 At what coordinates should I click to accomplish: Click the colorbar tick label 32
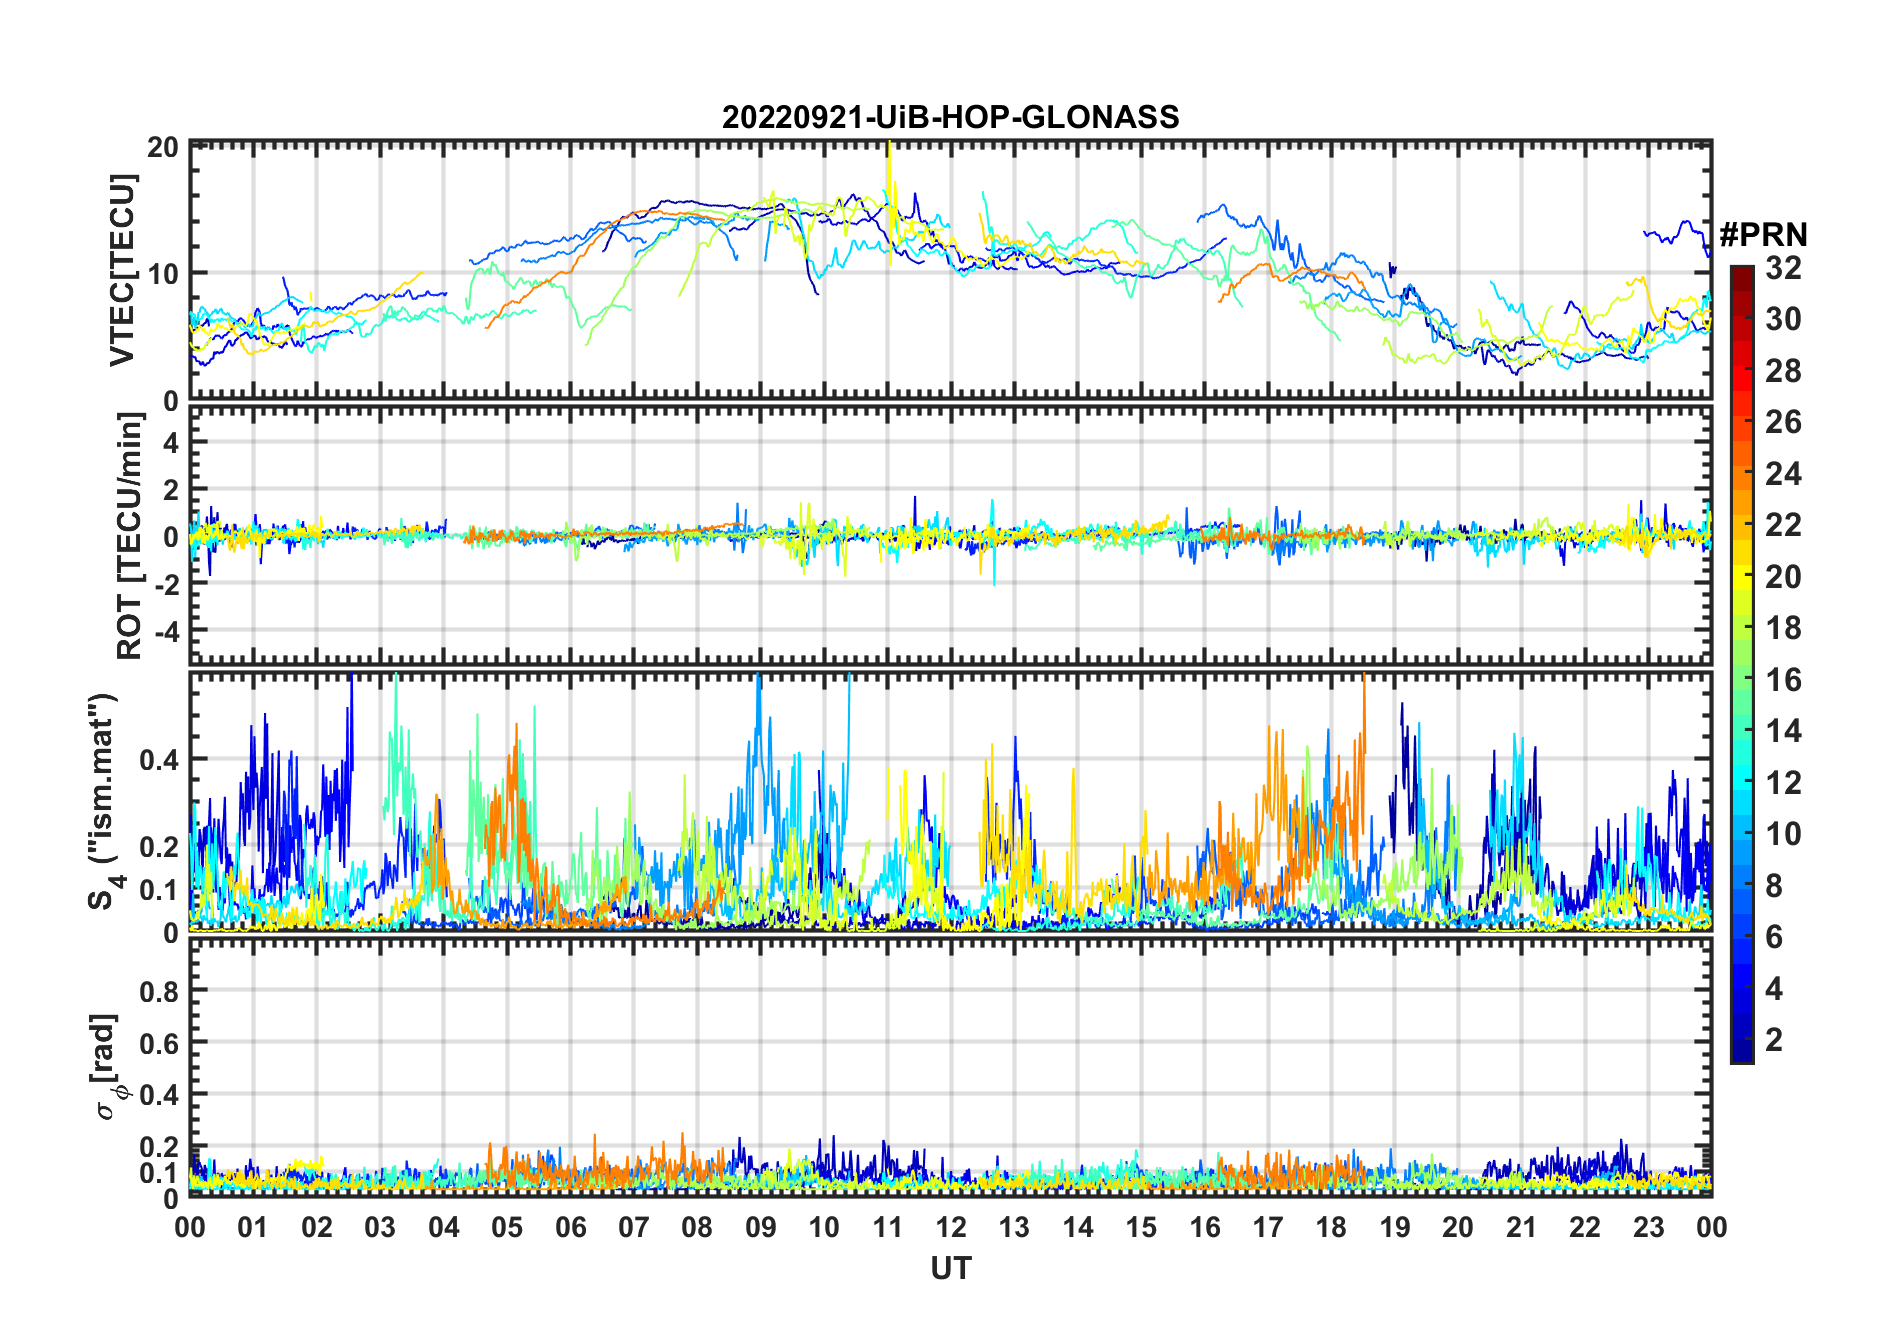[x=1782, y=268]
